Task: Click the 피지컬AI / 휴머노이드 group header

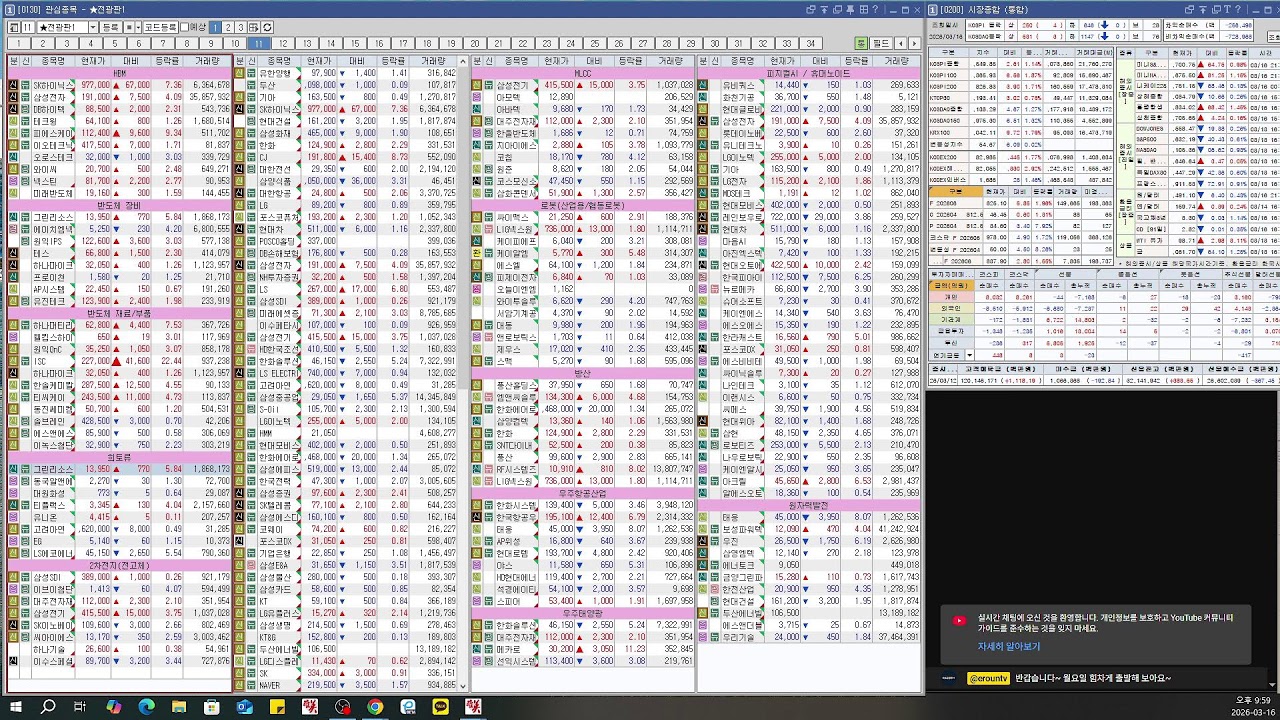Action: click(809, 73)
